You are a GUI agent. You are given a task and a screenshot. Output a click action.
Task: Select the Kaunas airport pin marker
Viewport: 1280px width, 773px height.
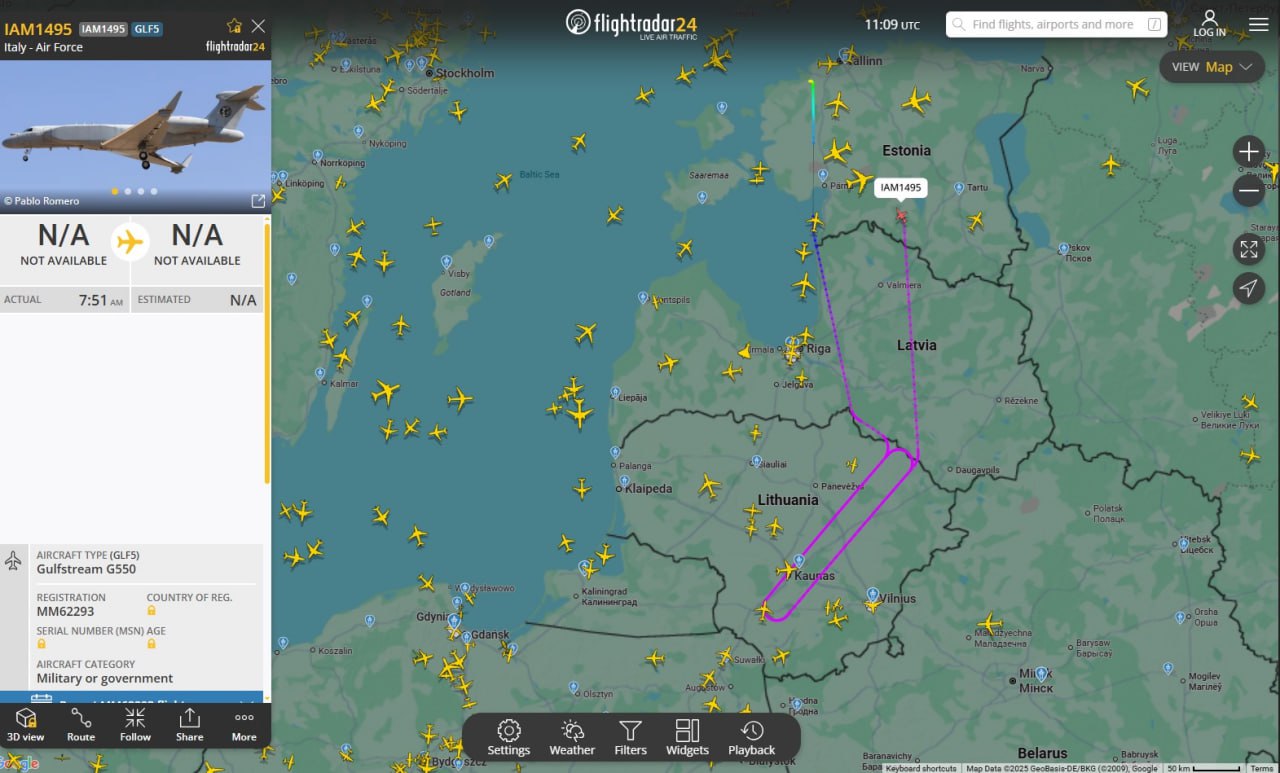[798, 560]
